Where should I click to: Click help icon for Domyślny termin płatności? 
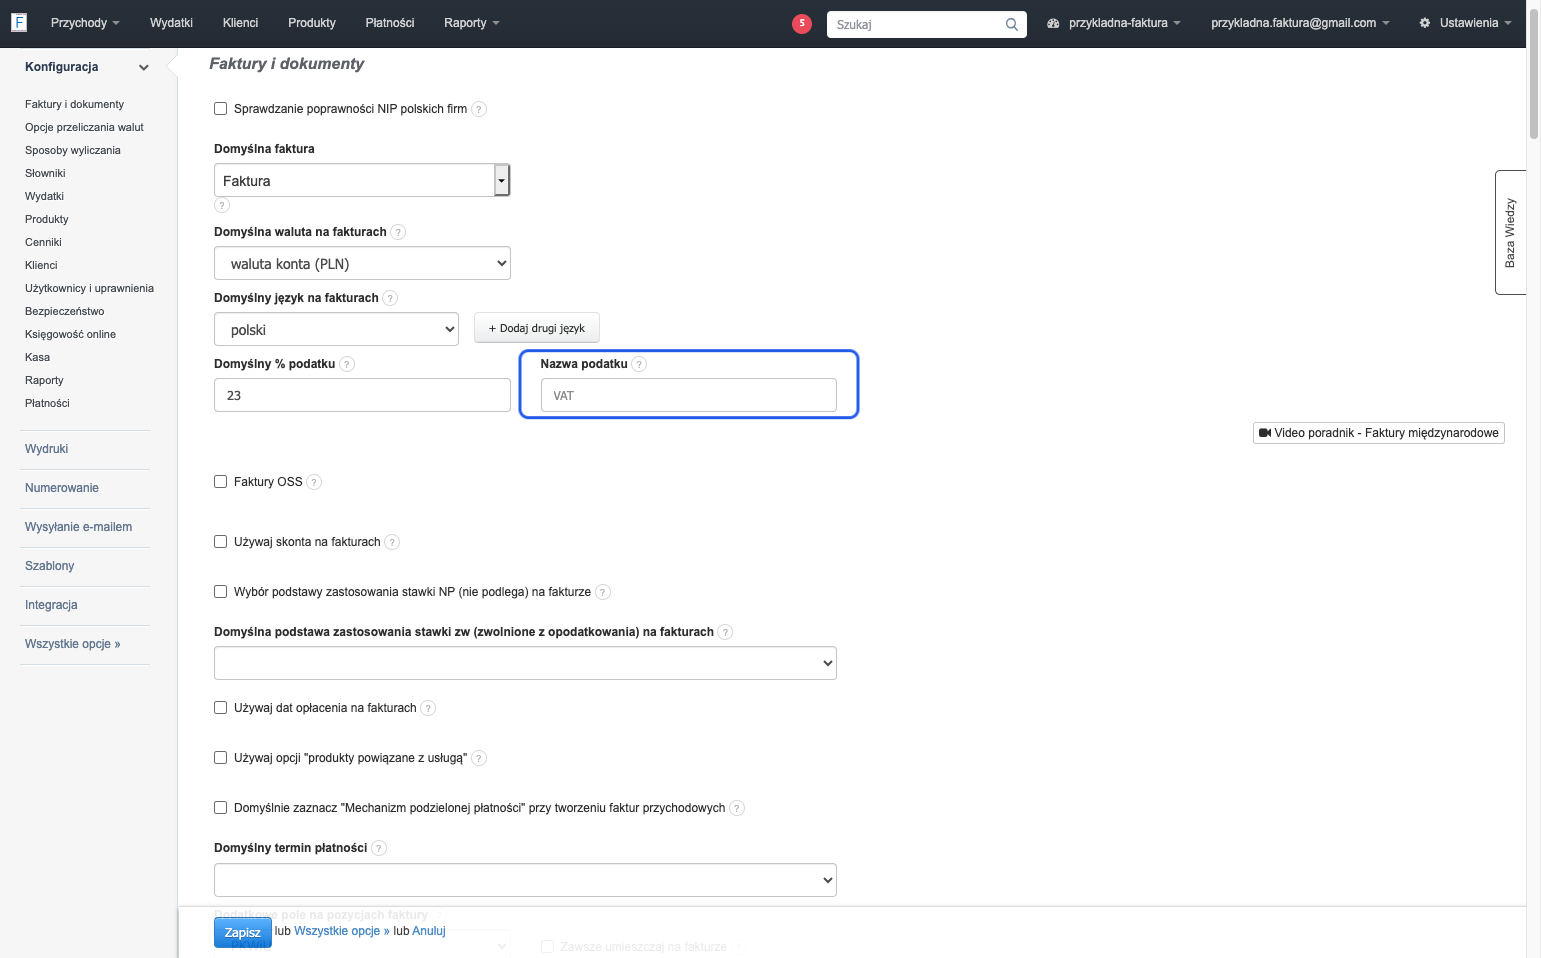379,848
